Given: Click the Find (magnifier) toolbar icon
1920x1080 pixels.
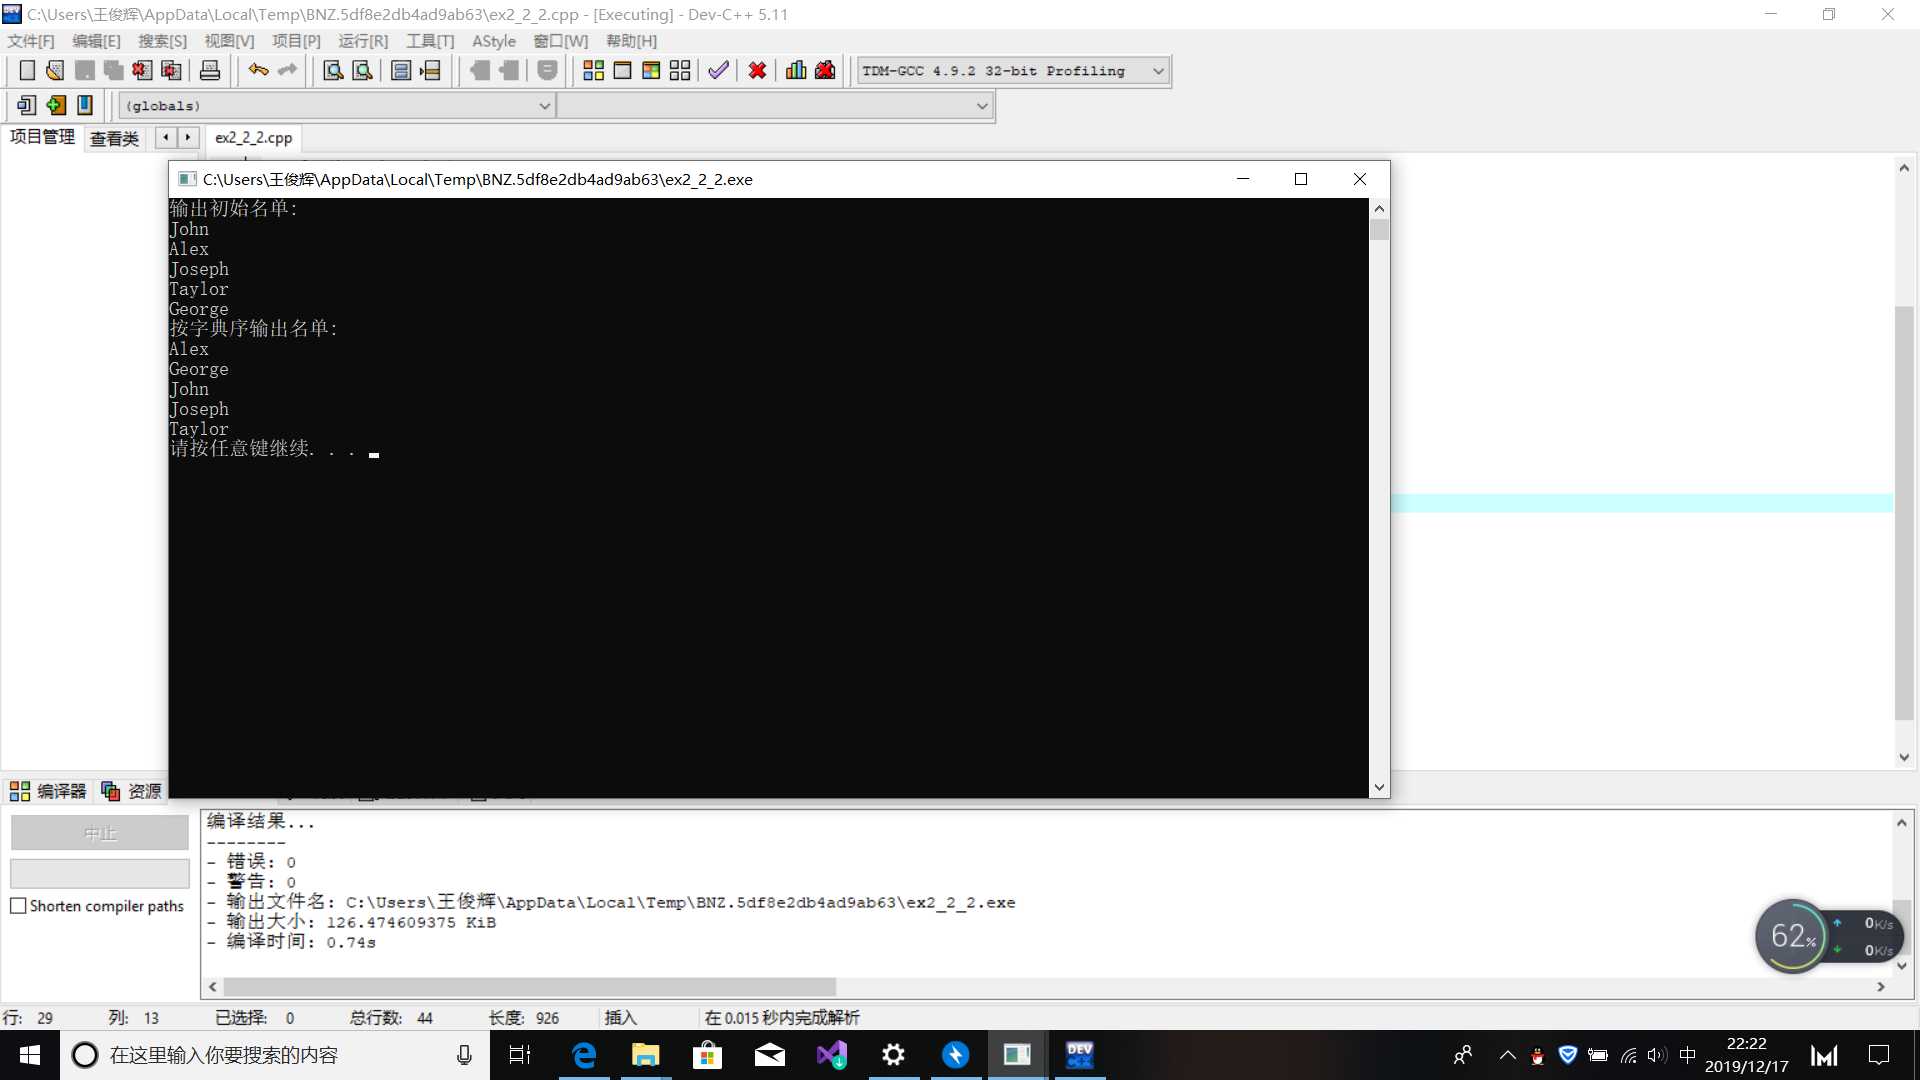Looking at the screenshot, I should click(x=333, y=70).
